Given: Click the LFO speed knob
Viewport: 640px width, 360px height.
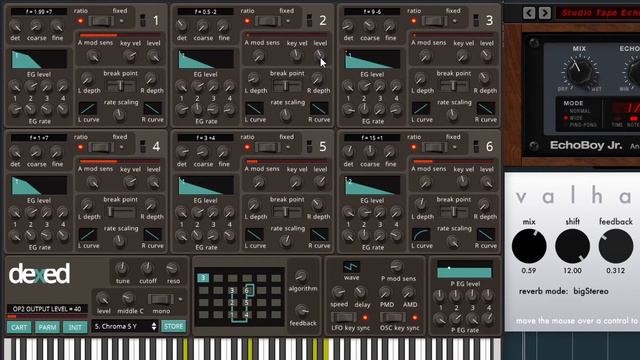Looking at the screenshot, I should (x=338, y=292).
